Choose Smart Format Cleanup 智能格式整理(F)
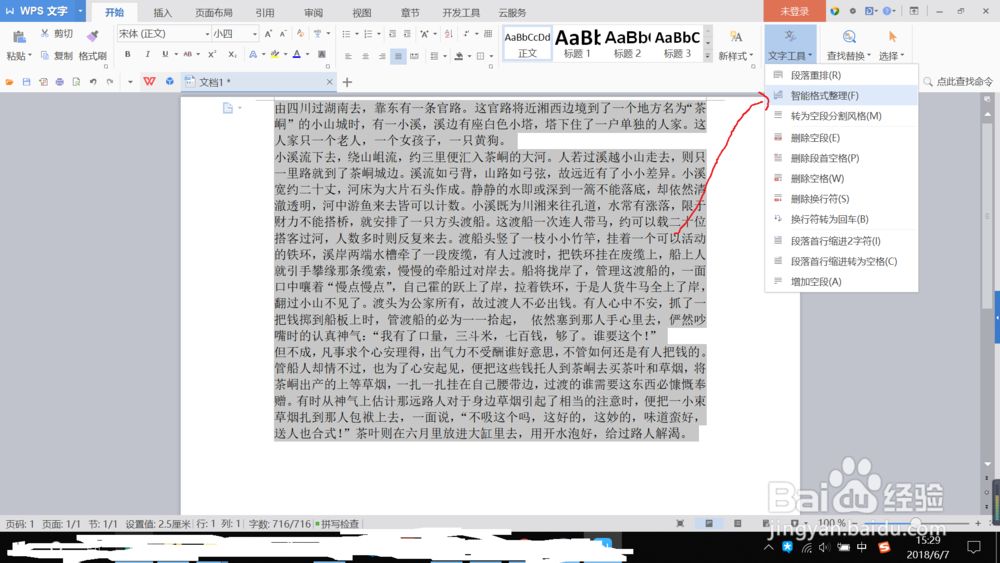Viewport: 1000px width, 563px height. click(842, 96)
